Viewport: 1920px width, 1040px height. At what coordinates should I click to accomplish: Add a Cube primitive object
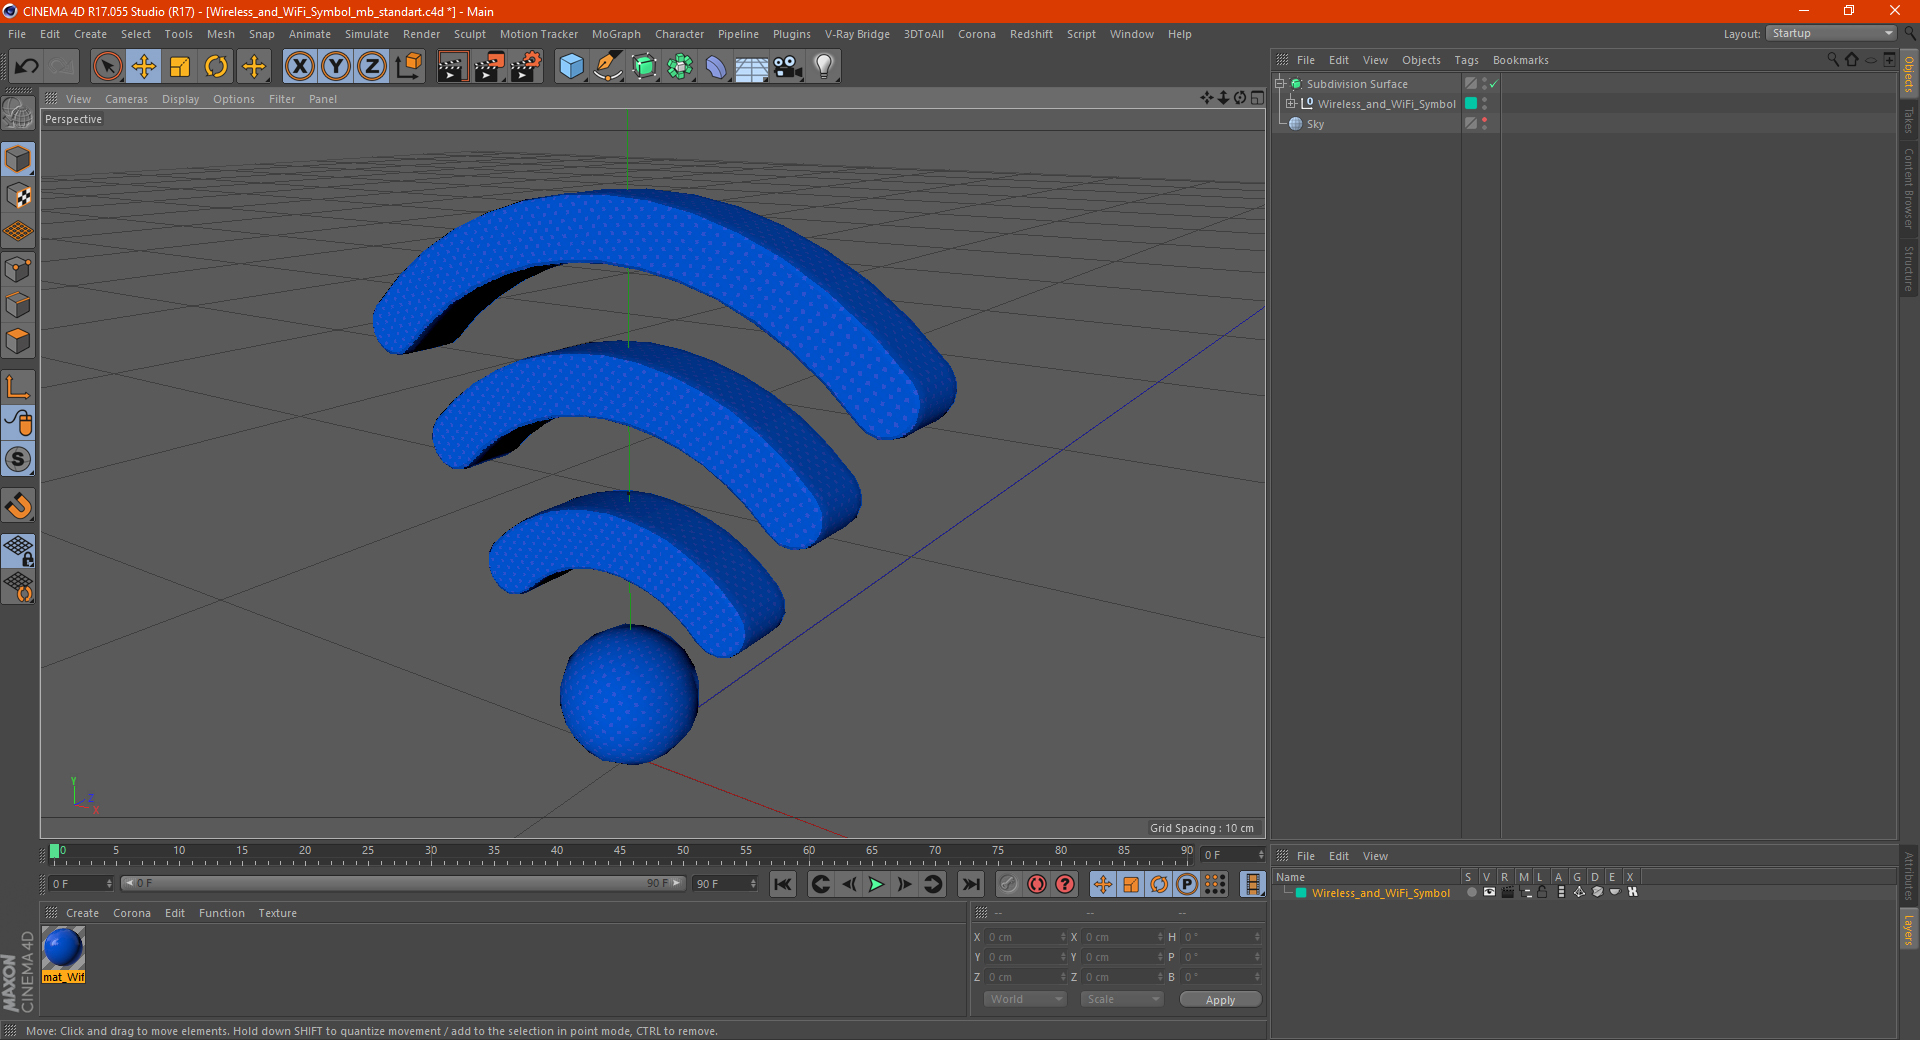(571, 66)
